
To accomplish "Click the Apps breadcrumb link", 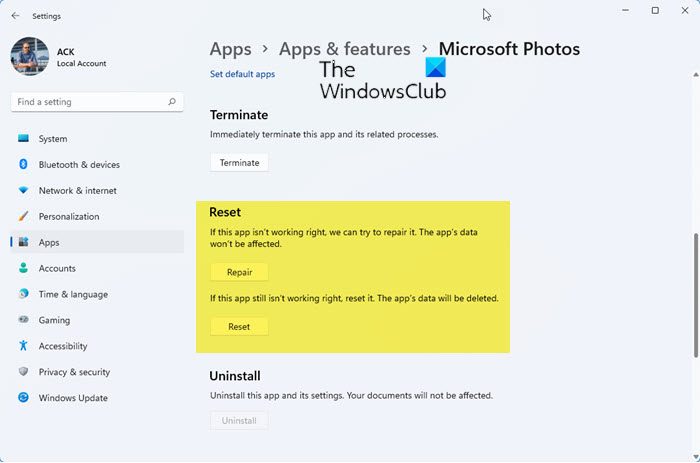I will click(230, 49).
